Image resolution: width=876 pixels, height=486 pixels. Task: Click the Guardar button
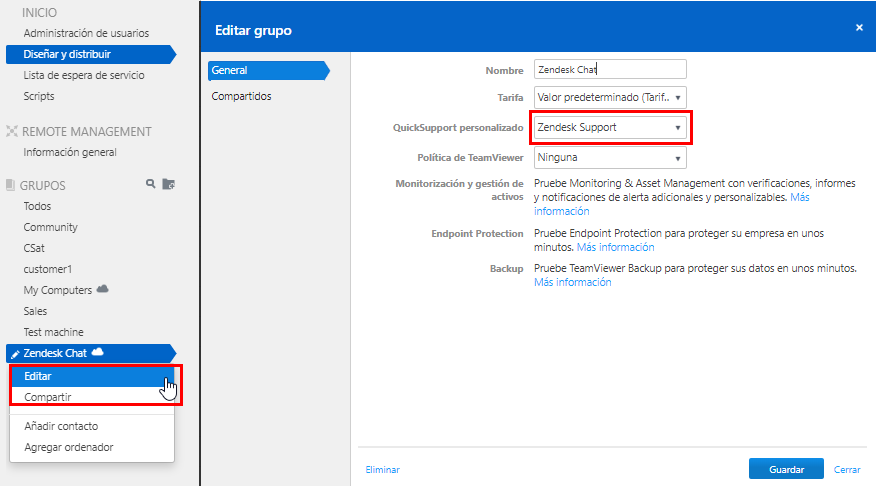[786, 469]
